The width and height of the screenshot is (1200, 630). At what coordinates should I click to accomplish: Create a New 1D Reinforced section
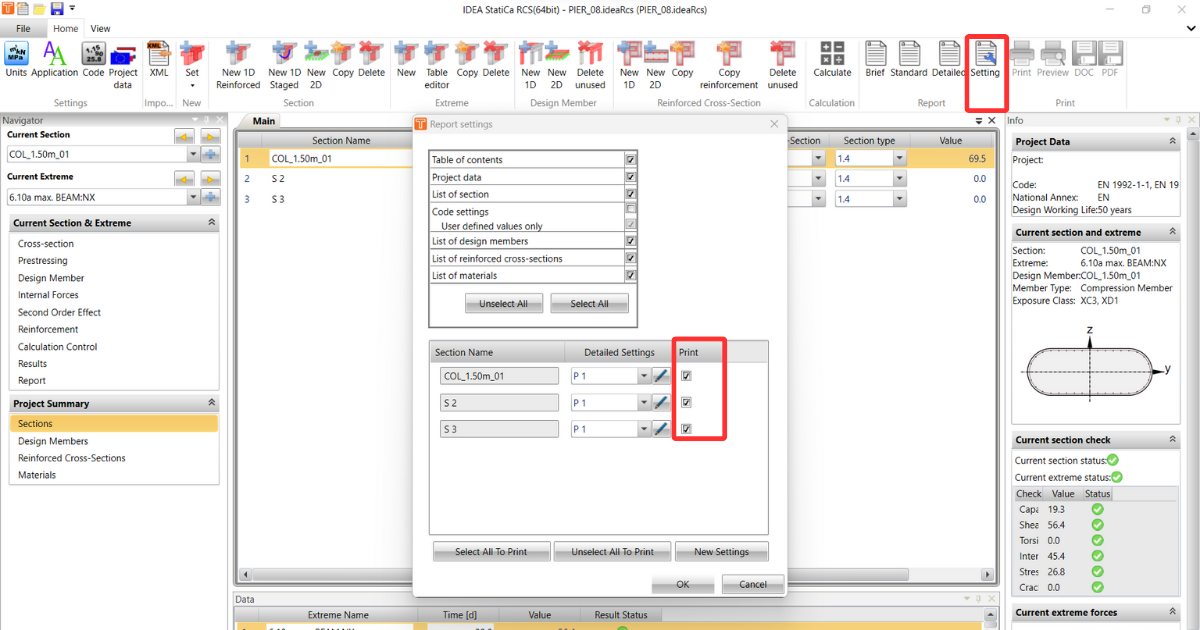pos(237,60)
